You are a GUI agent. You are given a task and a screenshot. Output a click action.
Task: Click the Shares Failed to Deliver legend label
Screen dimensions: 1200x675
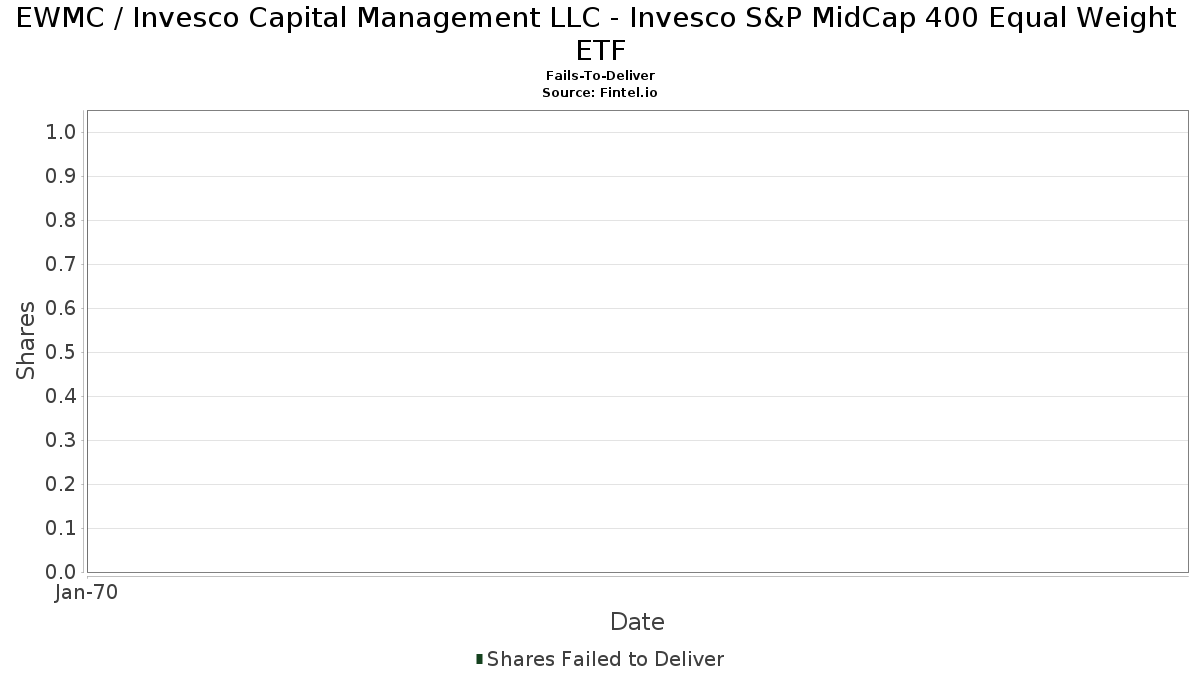click(x=605, y=659)
